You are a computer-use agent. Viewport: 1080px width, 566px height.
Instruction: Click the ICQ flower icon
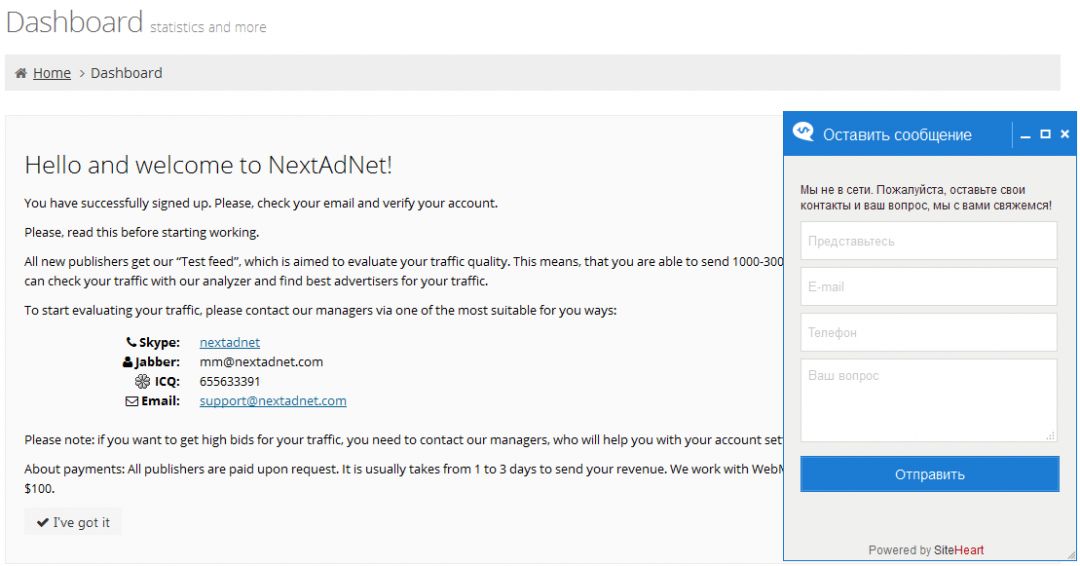tap(142, 381)
